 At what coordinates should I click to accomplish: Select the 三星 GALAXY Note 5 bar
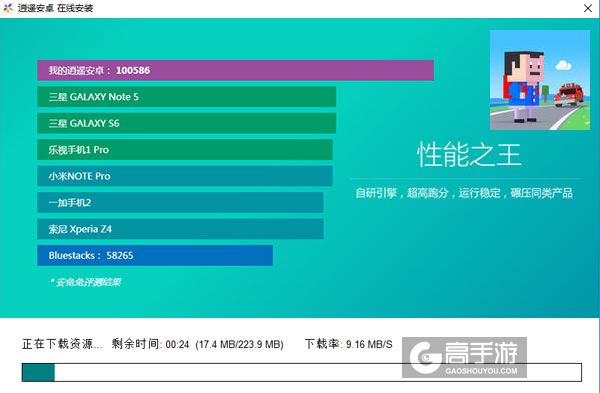coord(187,97)
